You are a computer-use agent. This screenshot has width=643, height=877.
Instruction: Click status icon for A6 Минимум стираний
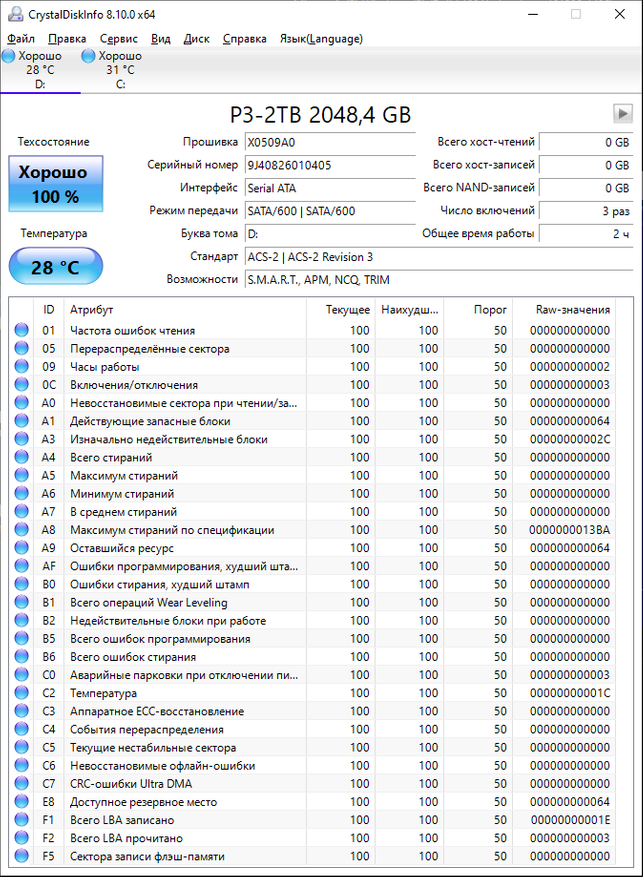point(22,493)
